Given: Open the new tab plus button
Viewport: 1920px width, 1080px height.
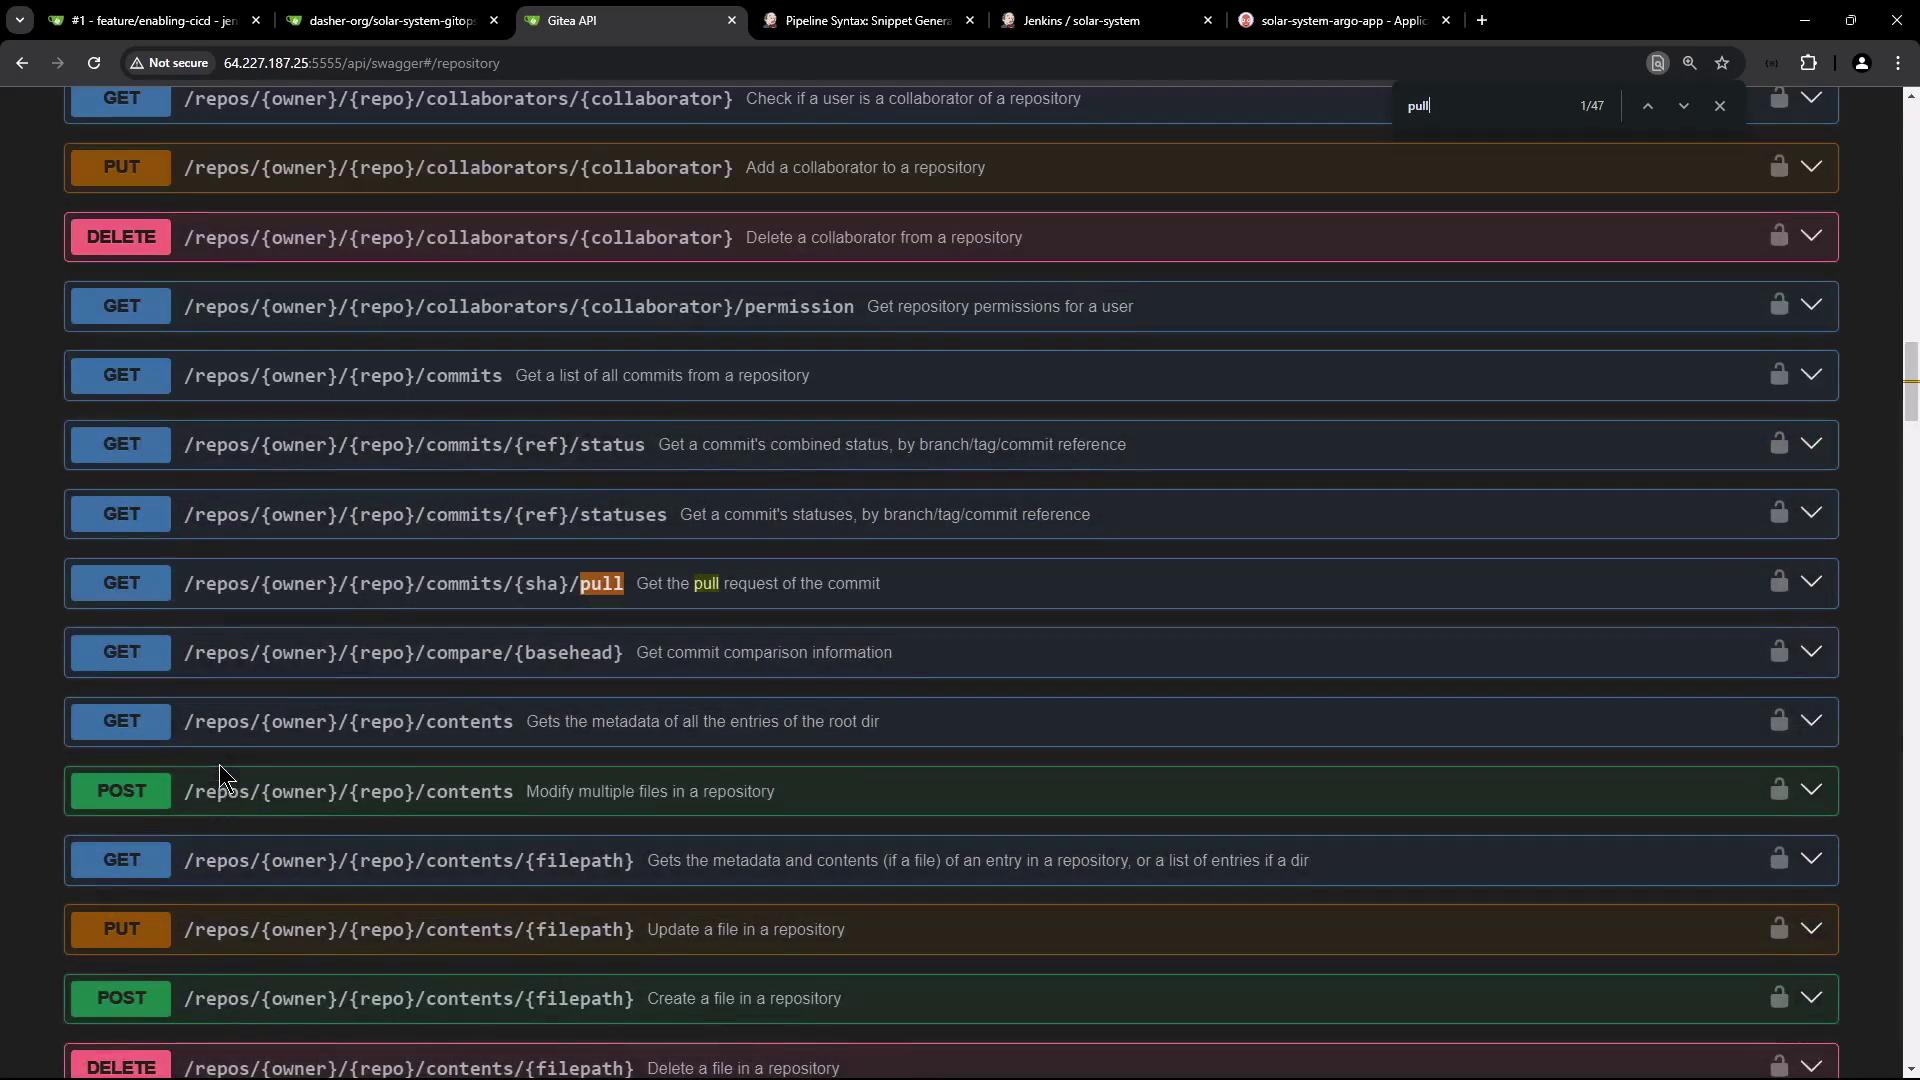Looking at the screenshot, I should point(1481,20).
